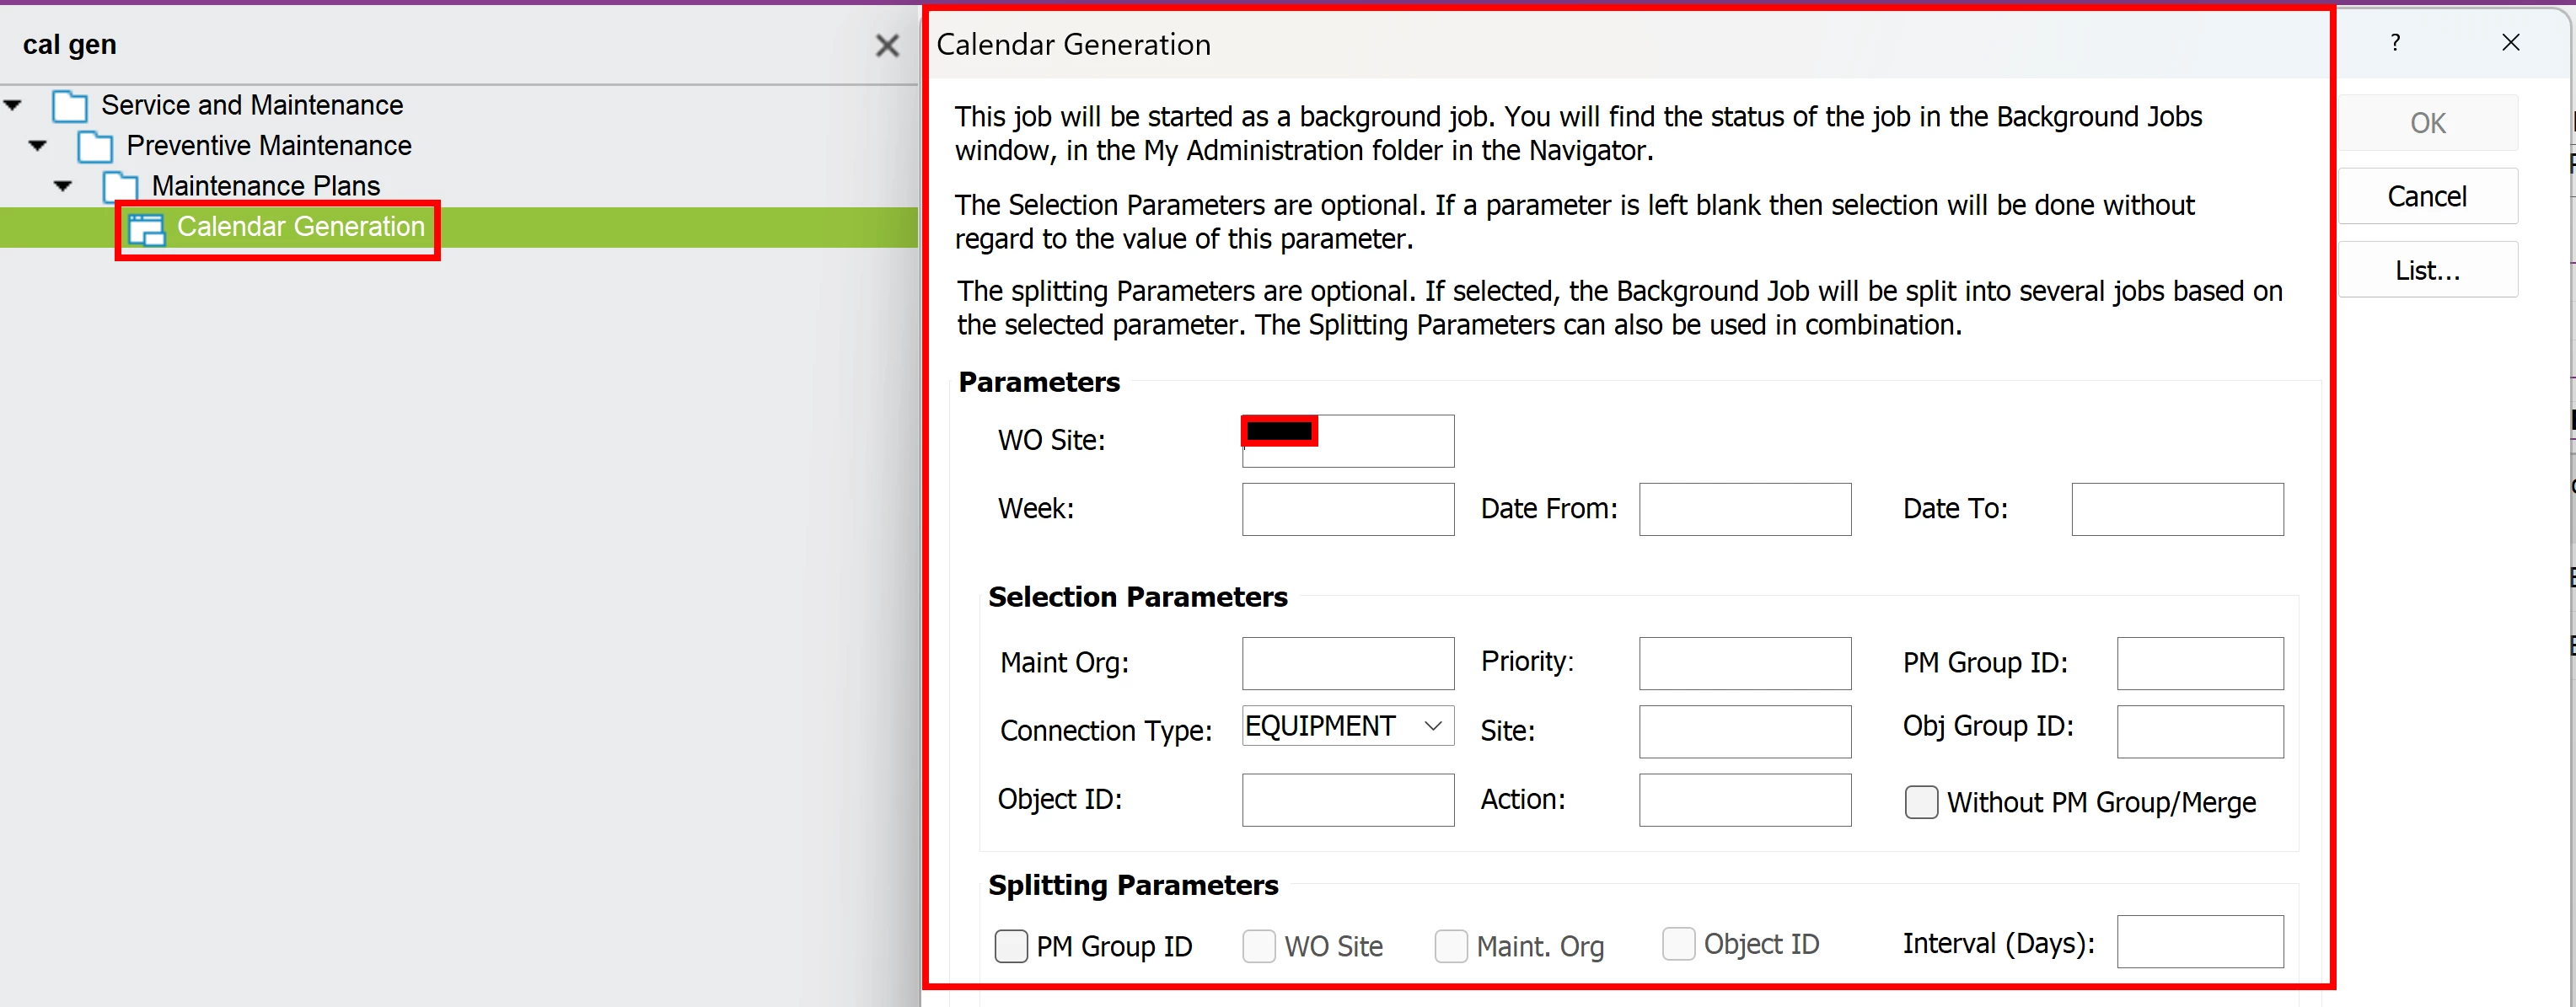Click the Preventive Maintenance folder icon
2576x1007 pixels.
click(95, 147)
